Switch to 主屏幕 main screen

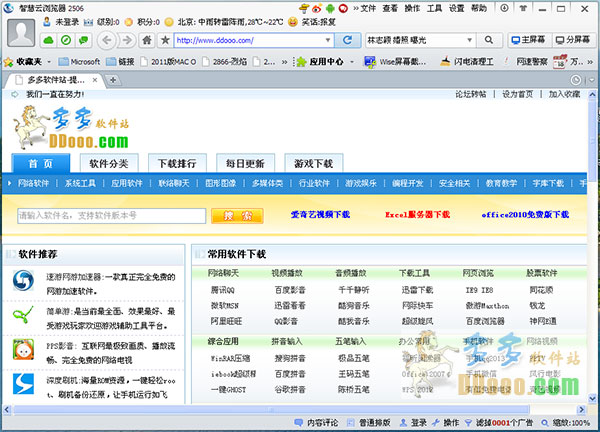pyautogui.click(x=529, y=40)
